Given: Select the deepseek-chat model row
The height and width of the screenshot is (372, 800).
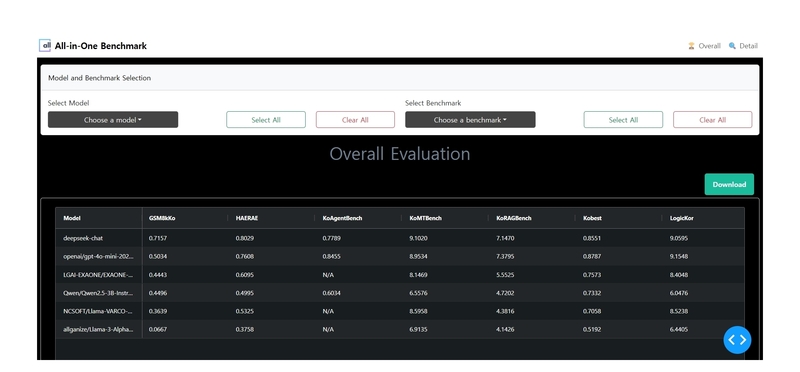Looking at the screenshot, I should [399, 238].
